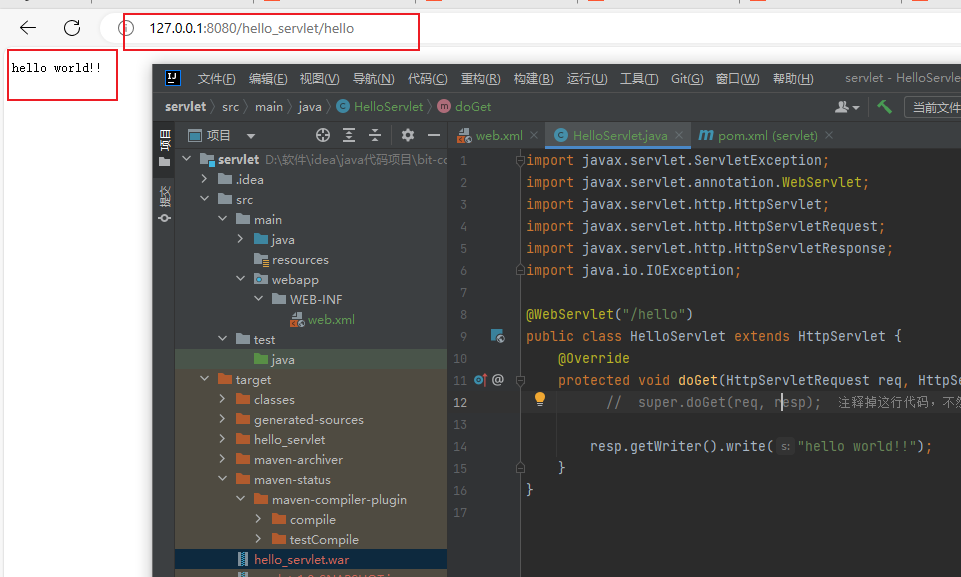Viewport: 961px width, 577px height.
Task: Toggle the 提交 side tool window
Action: pos(164,204)
